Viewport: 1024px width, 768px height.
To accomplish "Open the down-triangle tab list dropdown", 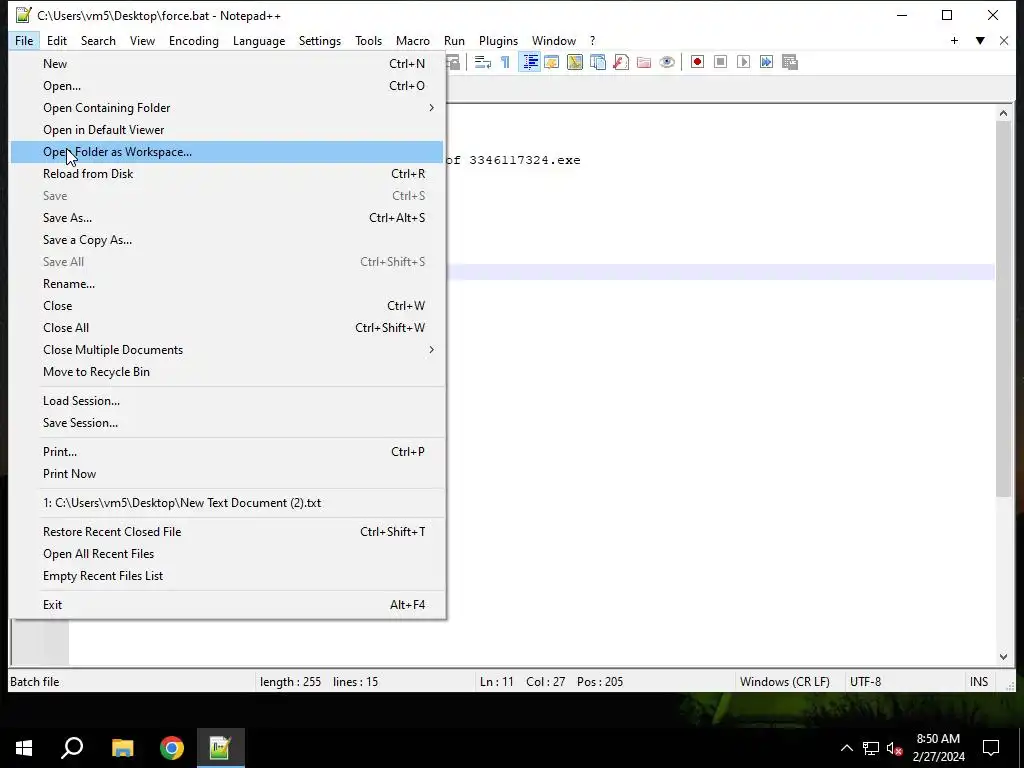I will coord(980,40).
